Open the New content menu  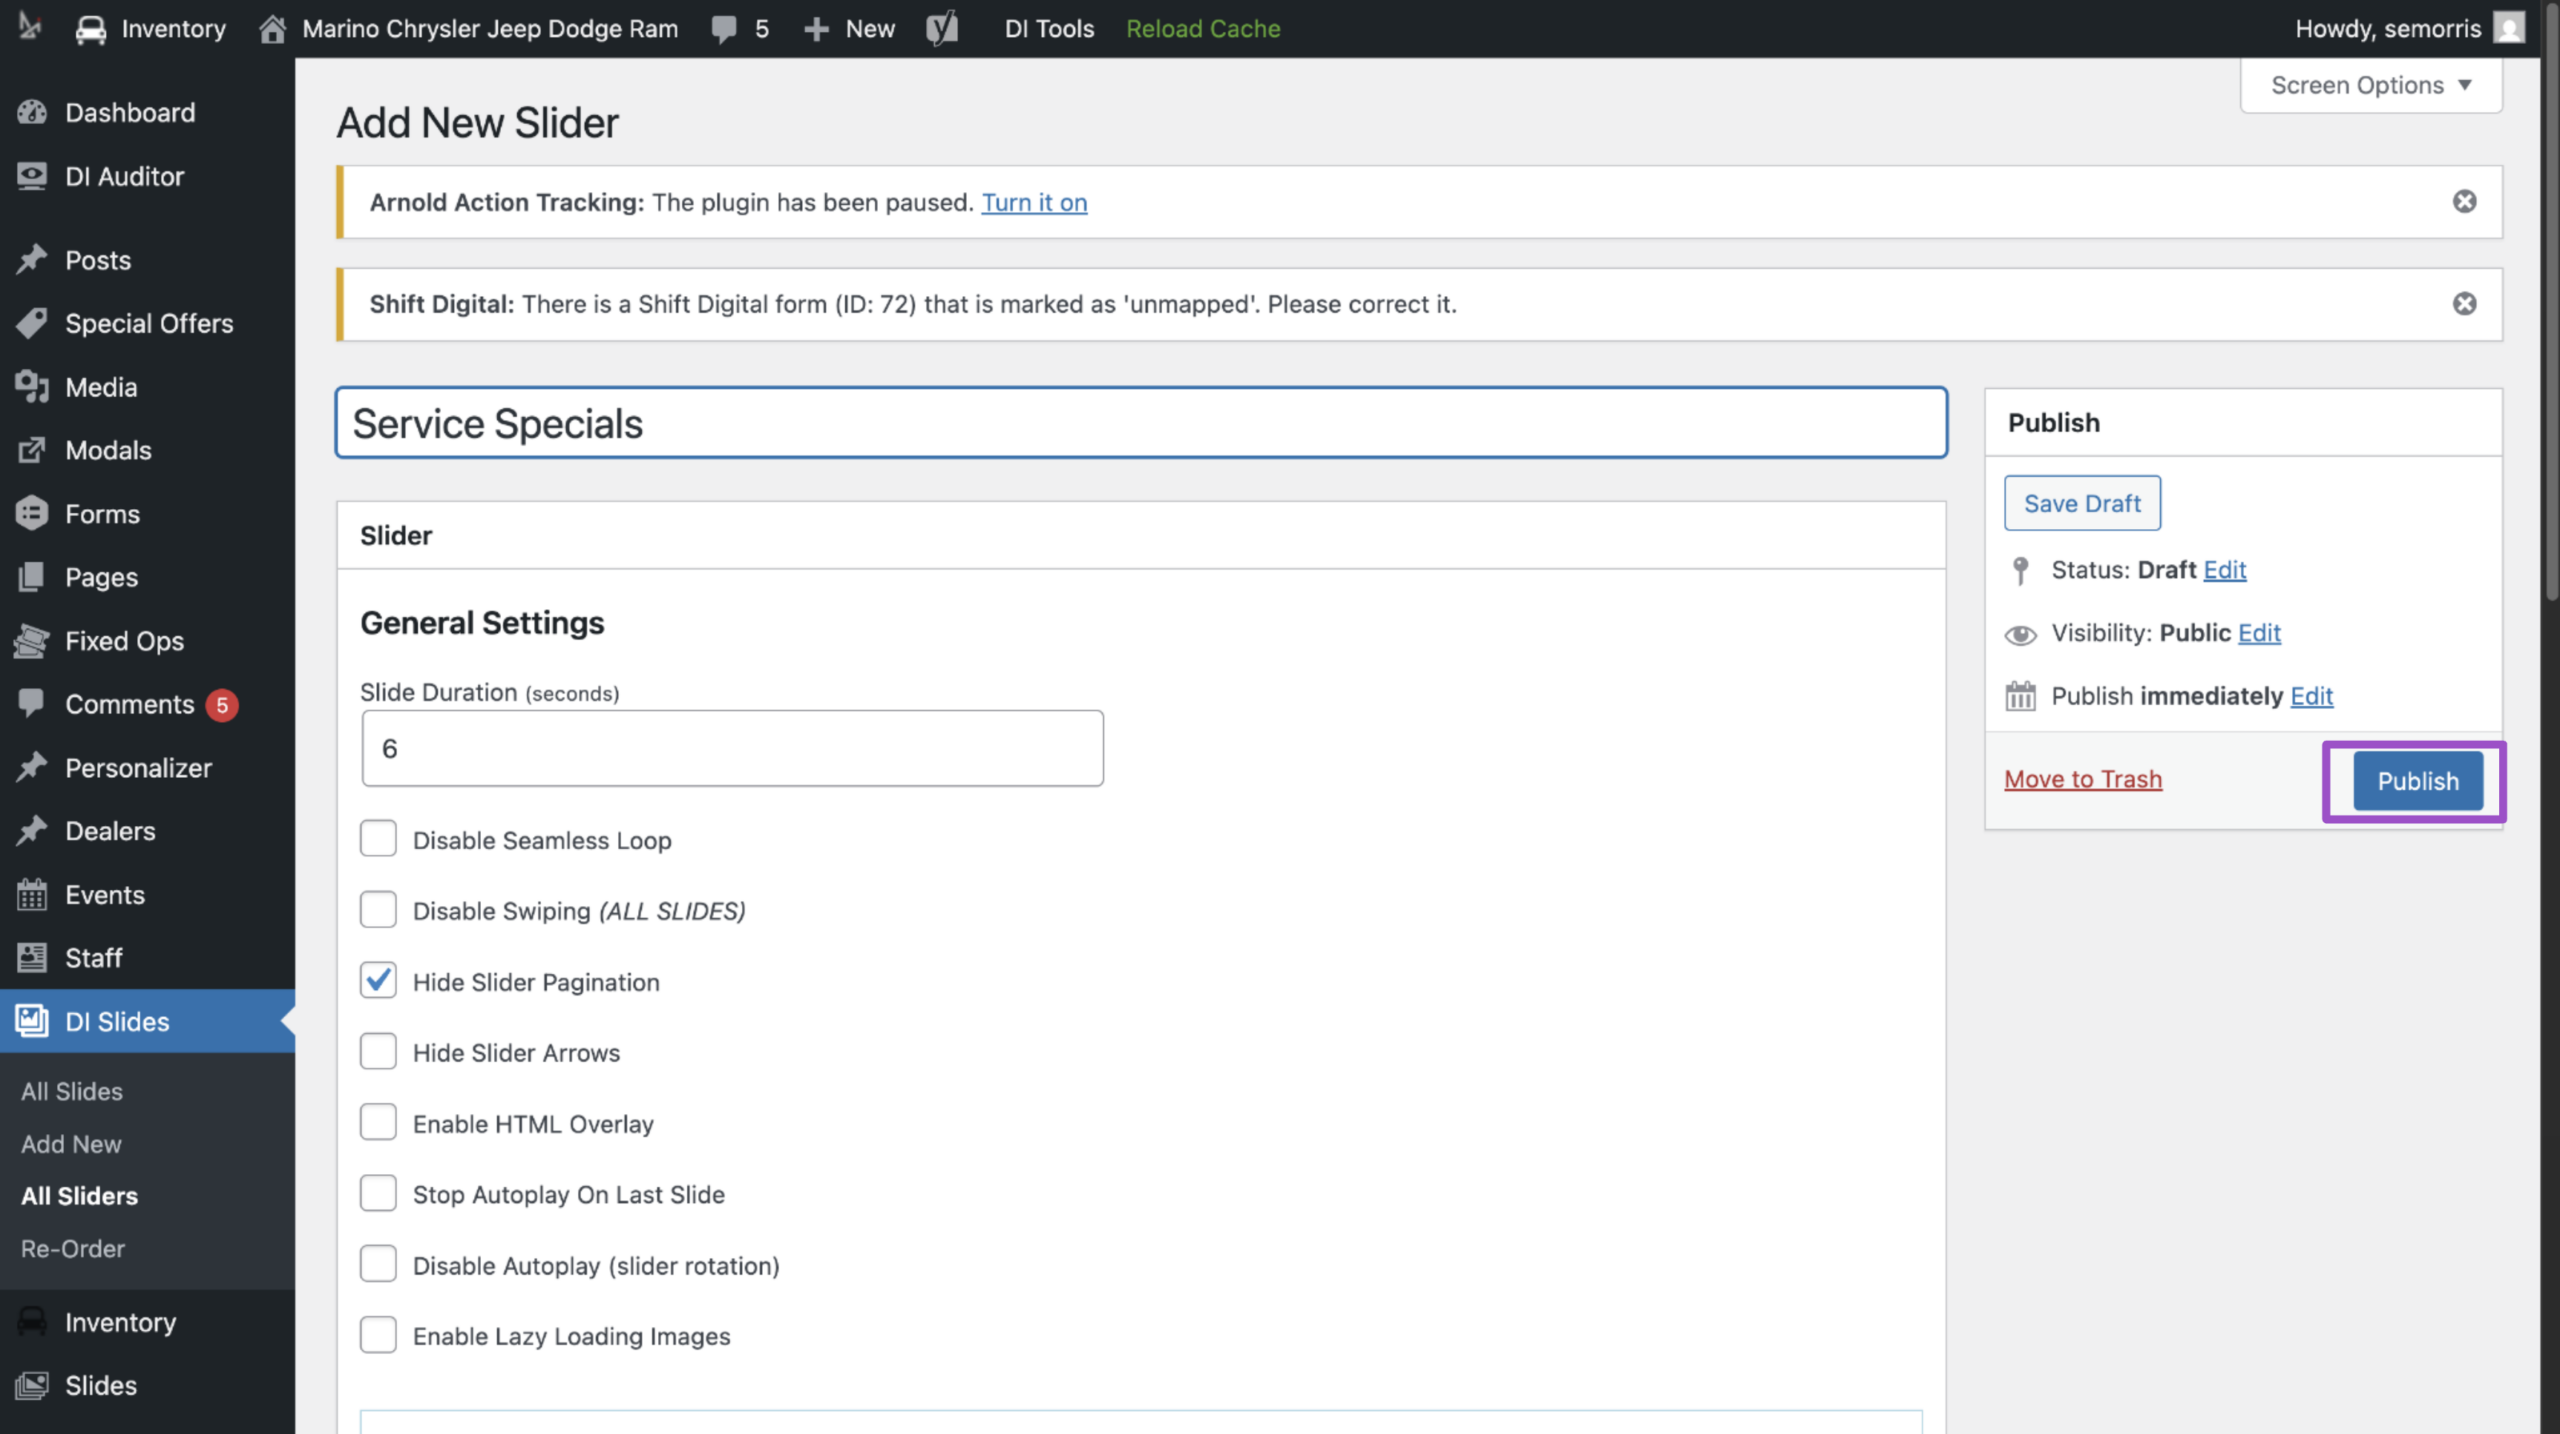pos(849,29)
